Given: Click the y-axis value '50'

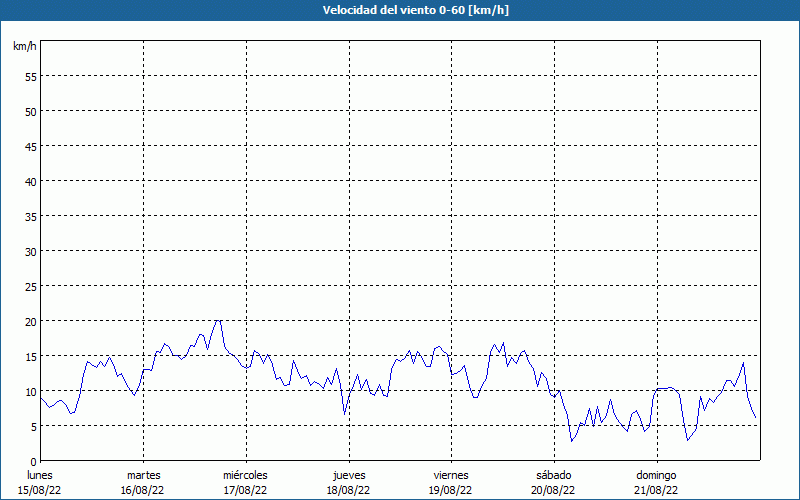Looking at the screenshot, I should click(31, 111).
